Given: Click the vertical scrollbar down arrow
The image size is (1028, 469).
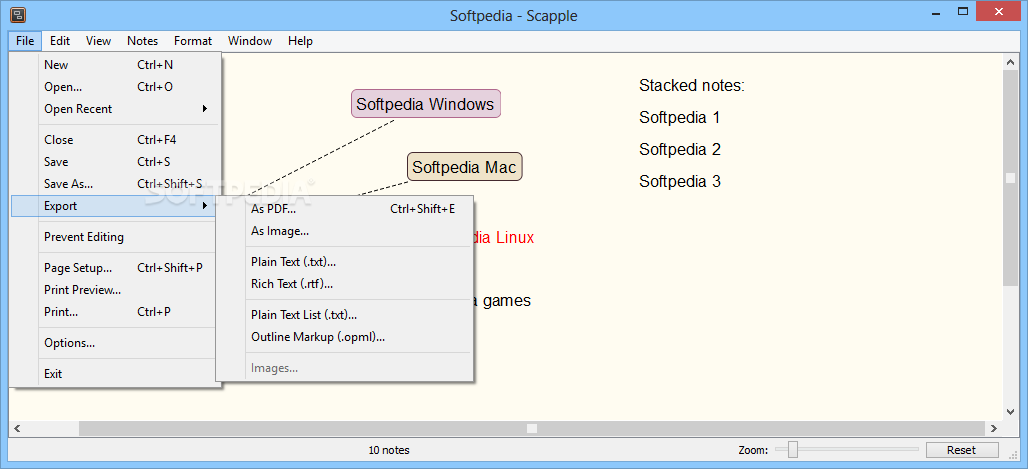Looking at the screenshot, I should tap(1010, 412).
